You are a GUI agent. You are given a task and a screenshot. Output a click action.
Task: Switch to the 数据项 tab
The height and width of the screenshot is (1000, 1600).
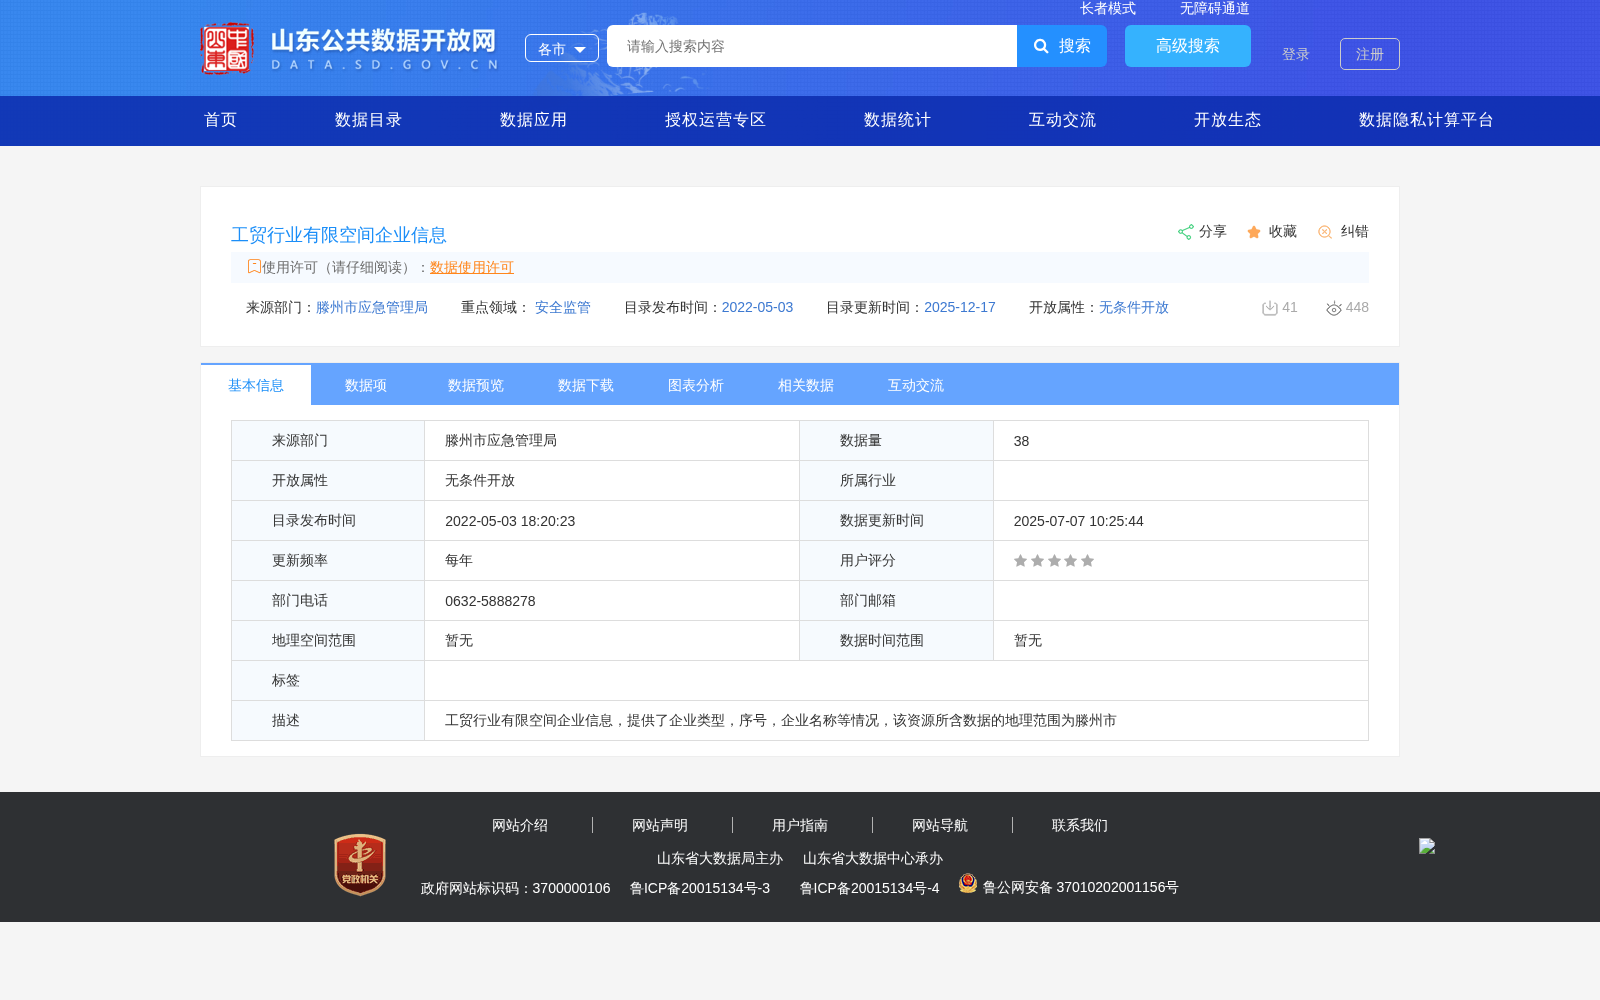tap(366, 385)
